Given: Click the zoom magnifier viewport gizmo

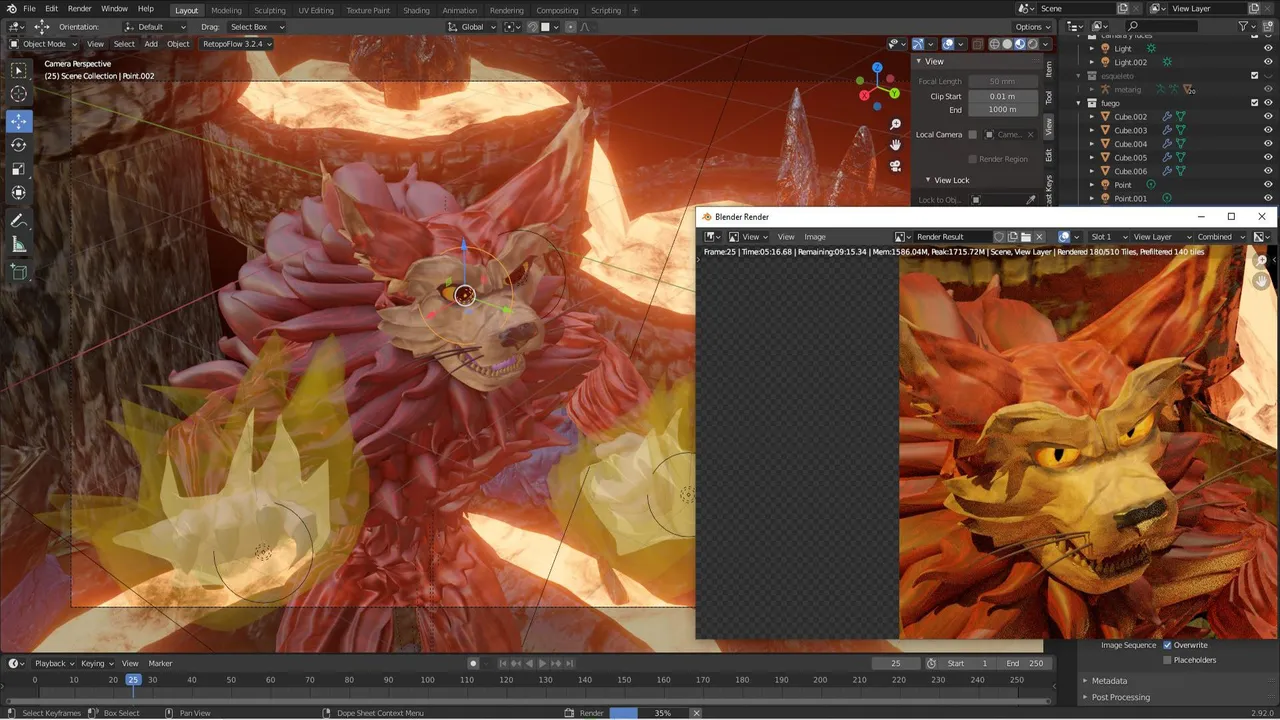Looking at the screenshot, I should [x=895, y=125].
